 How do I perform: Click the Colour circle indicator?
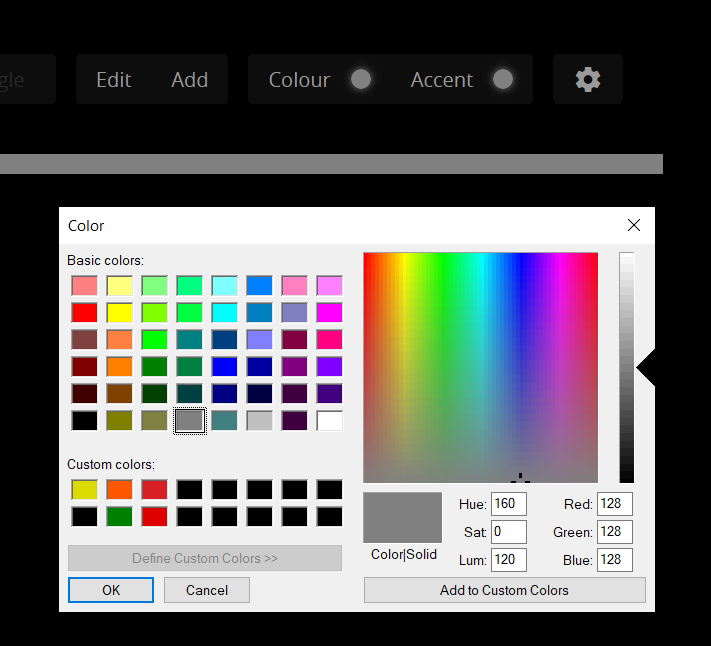[361, 79]
